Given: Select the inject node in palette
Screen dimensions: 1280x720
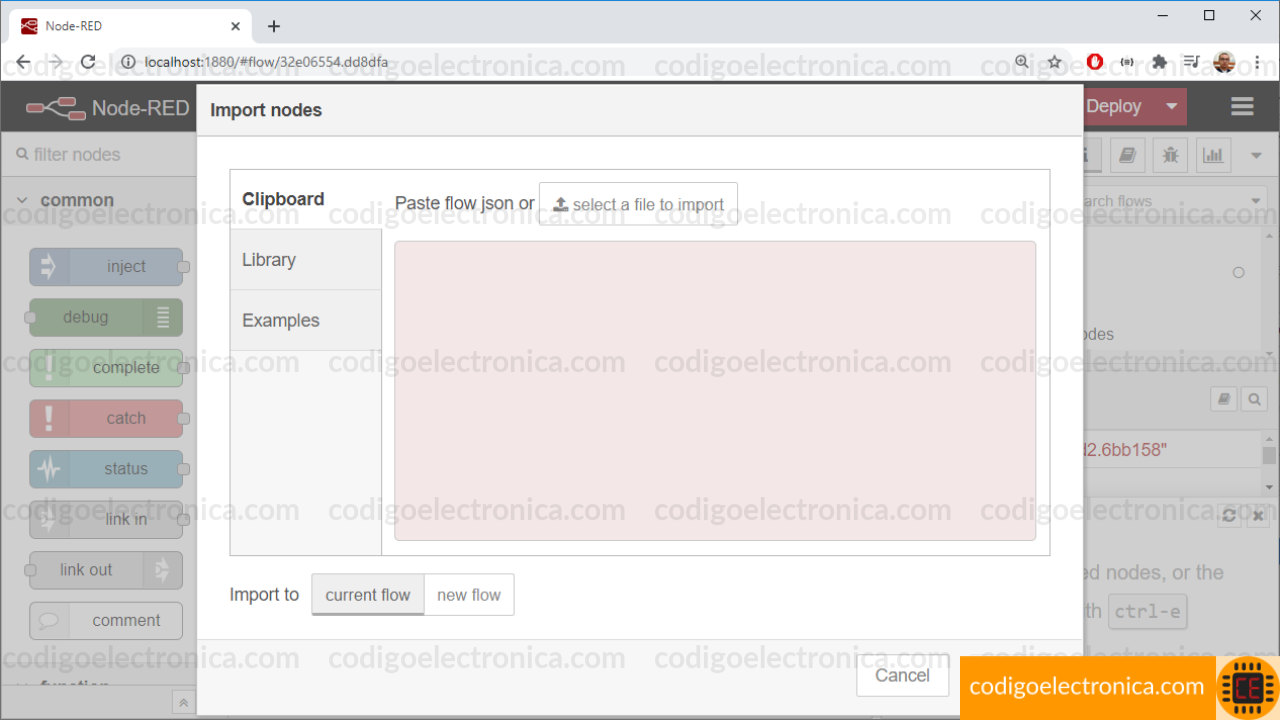Looking at the screenshot, I should (x=106, y=267).
